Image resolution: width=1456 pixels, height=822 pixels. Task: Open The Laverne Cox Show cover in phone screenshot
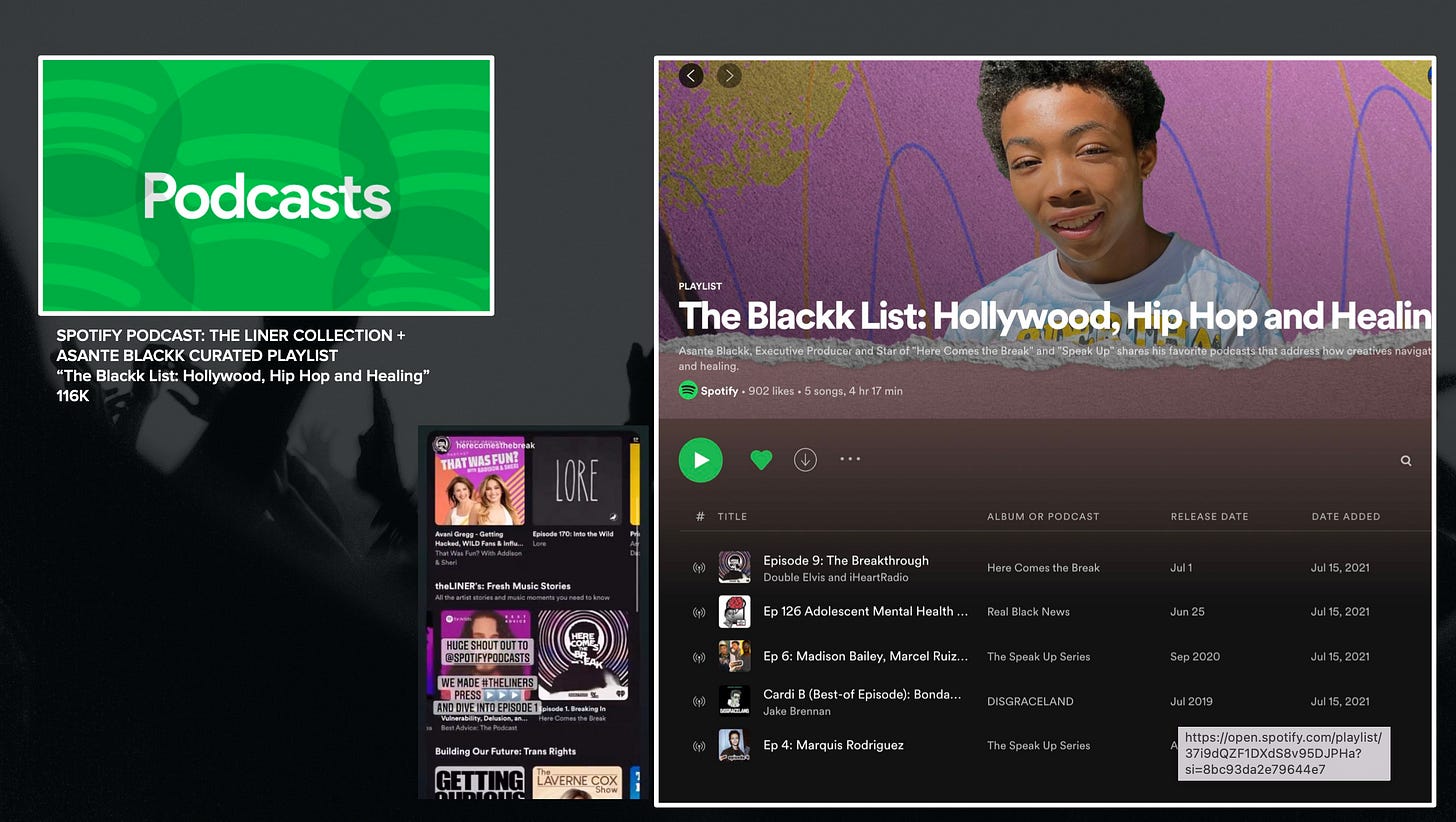pyautogui.click(x=577, y=783)
